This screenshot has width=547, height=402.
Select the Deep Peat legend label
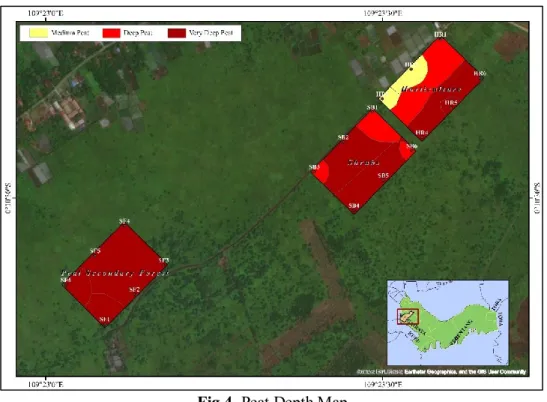[138, 33]
